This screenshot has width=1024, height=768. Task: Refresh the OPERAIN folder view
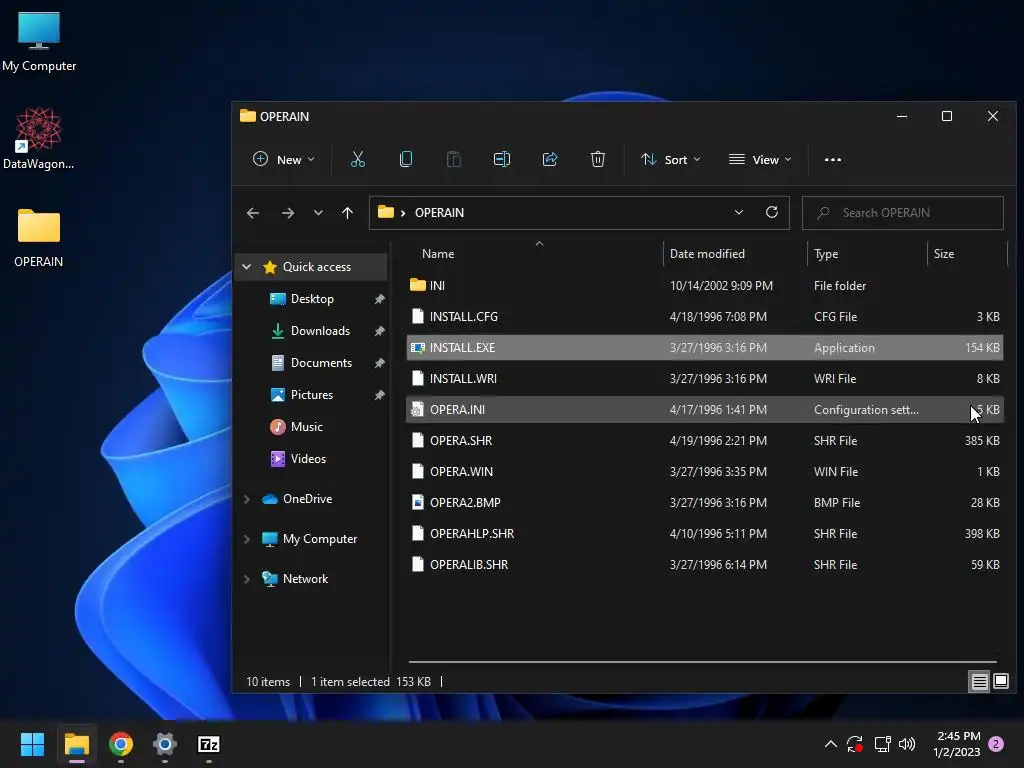click(x=772, y=212)
